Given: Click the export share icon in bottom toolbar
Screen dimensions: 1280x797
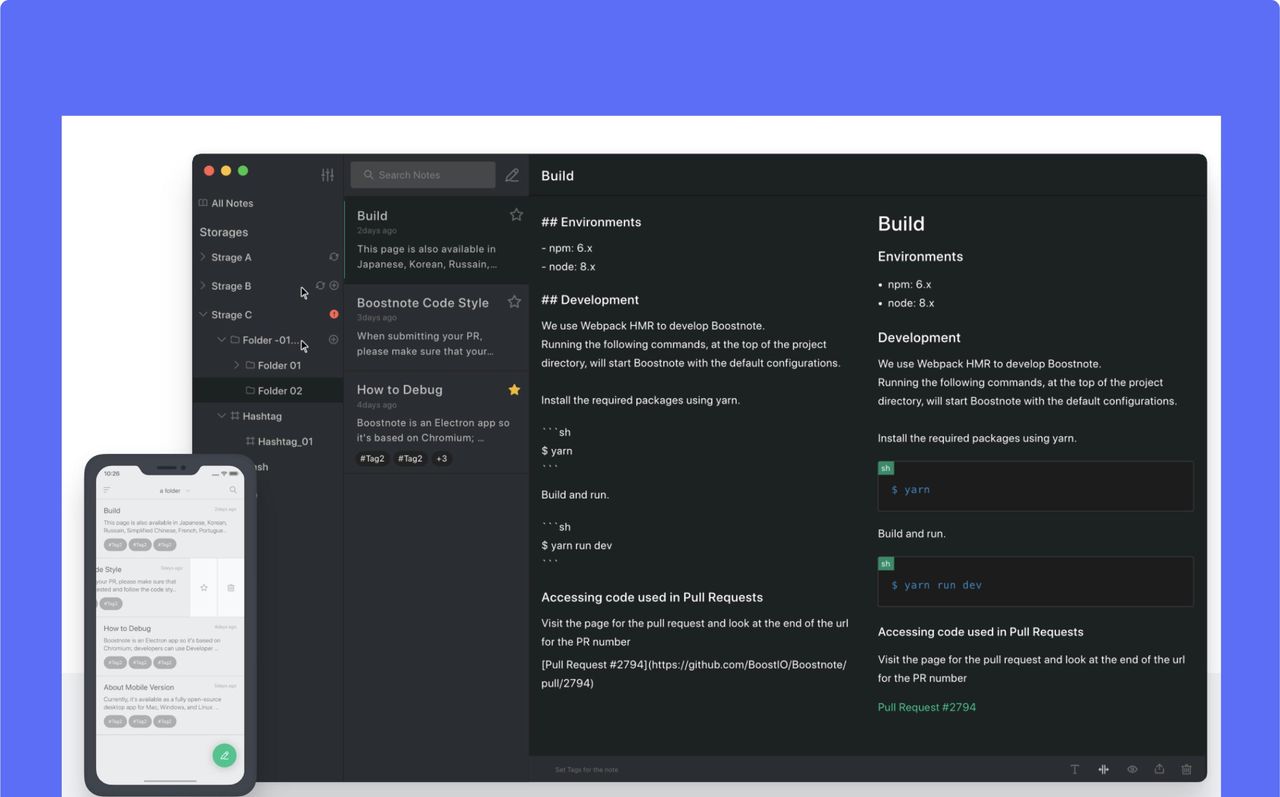Looking at the screenshot, I should tap(1159, 769).
